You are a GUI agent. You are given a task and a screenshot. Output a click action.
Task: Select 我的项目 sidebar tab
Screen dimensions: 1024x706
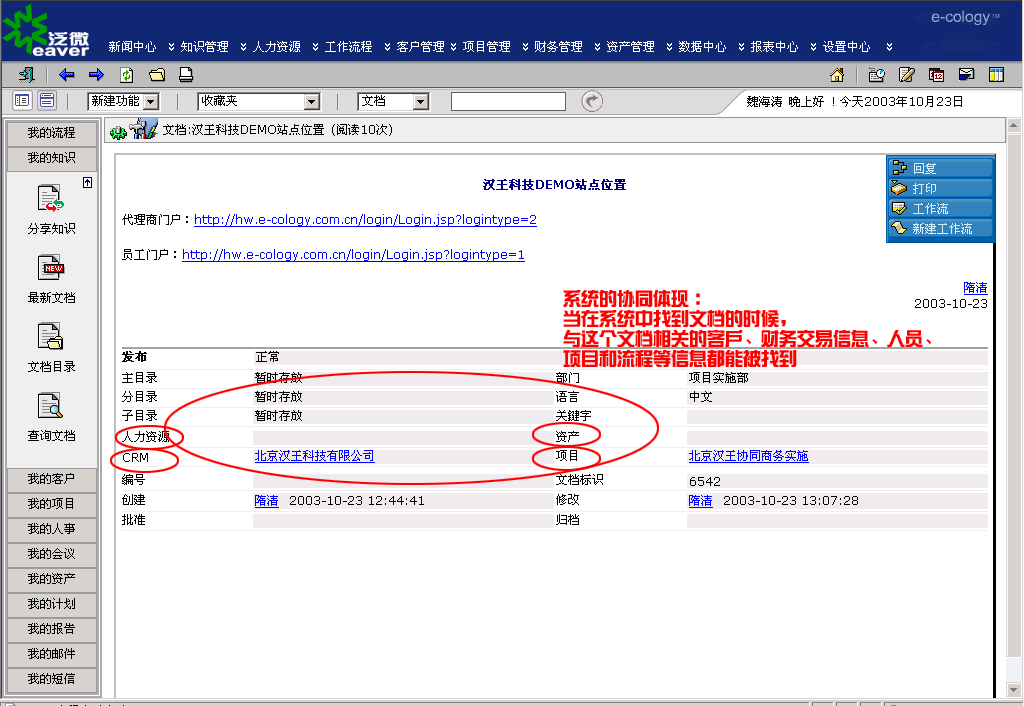52,504
